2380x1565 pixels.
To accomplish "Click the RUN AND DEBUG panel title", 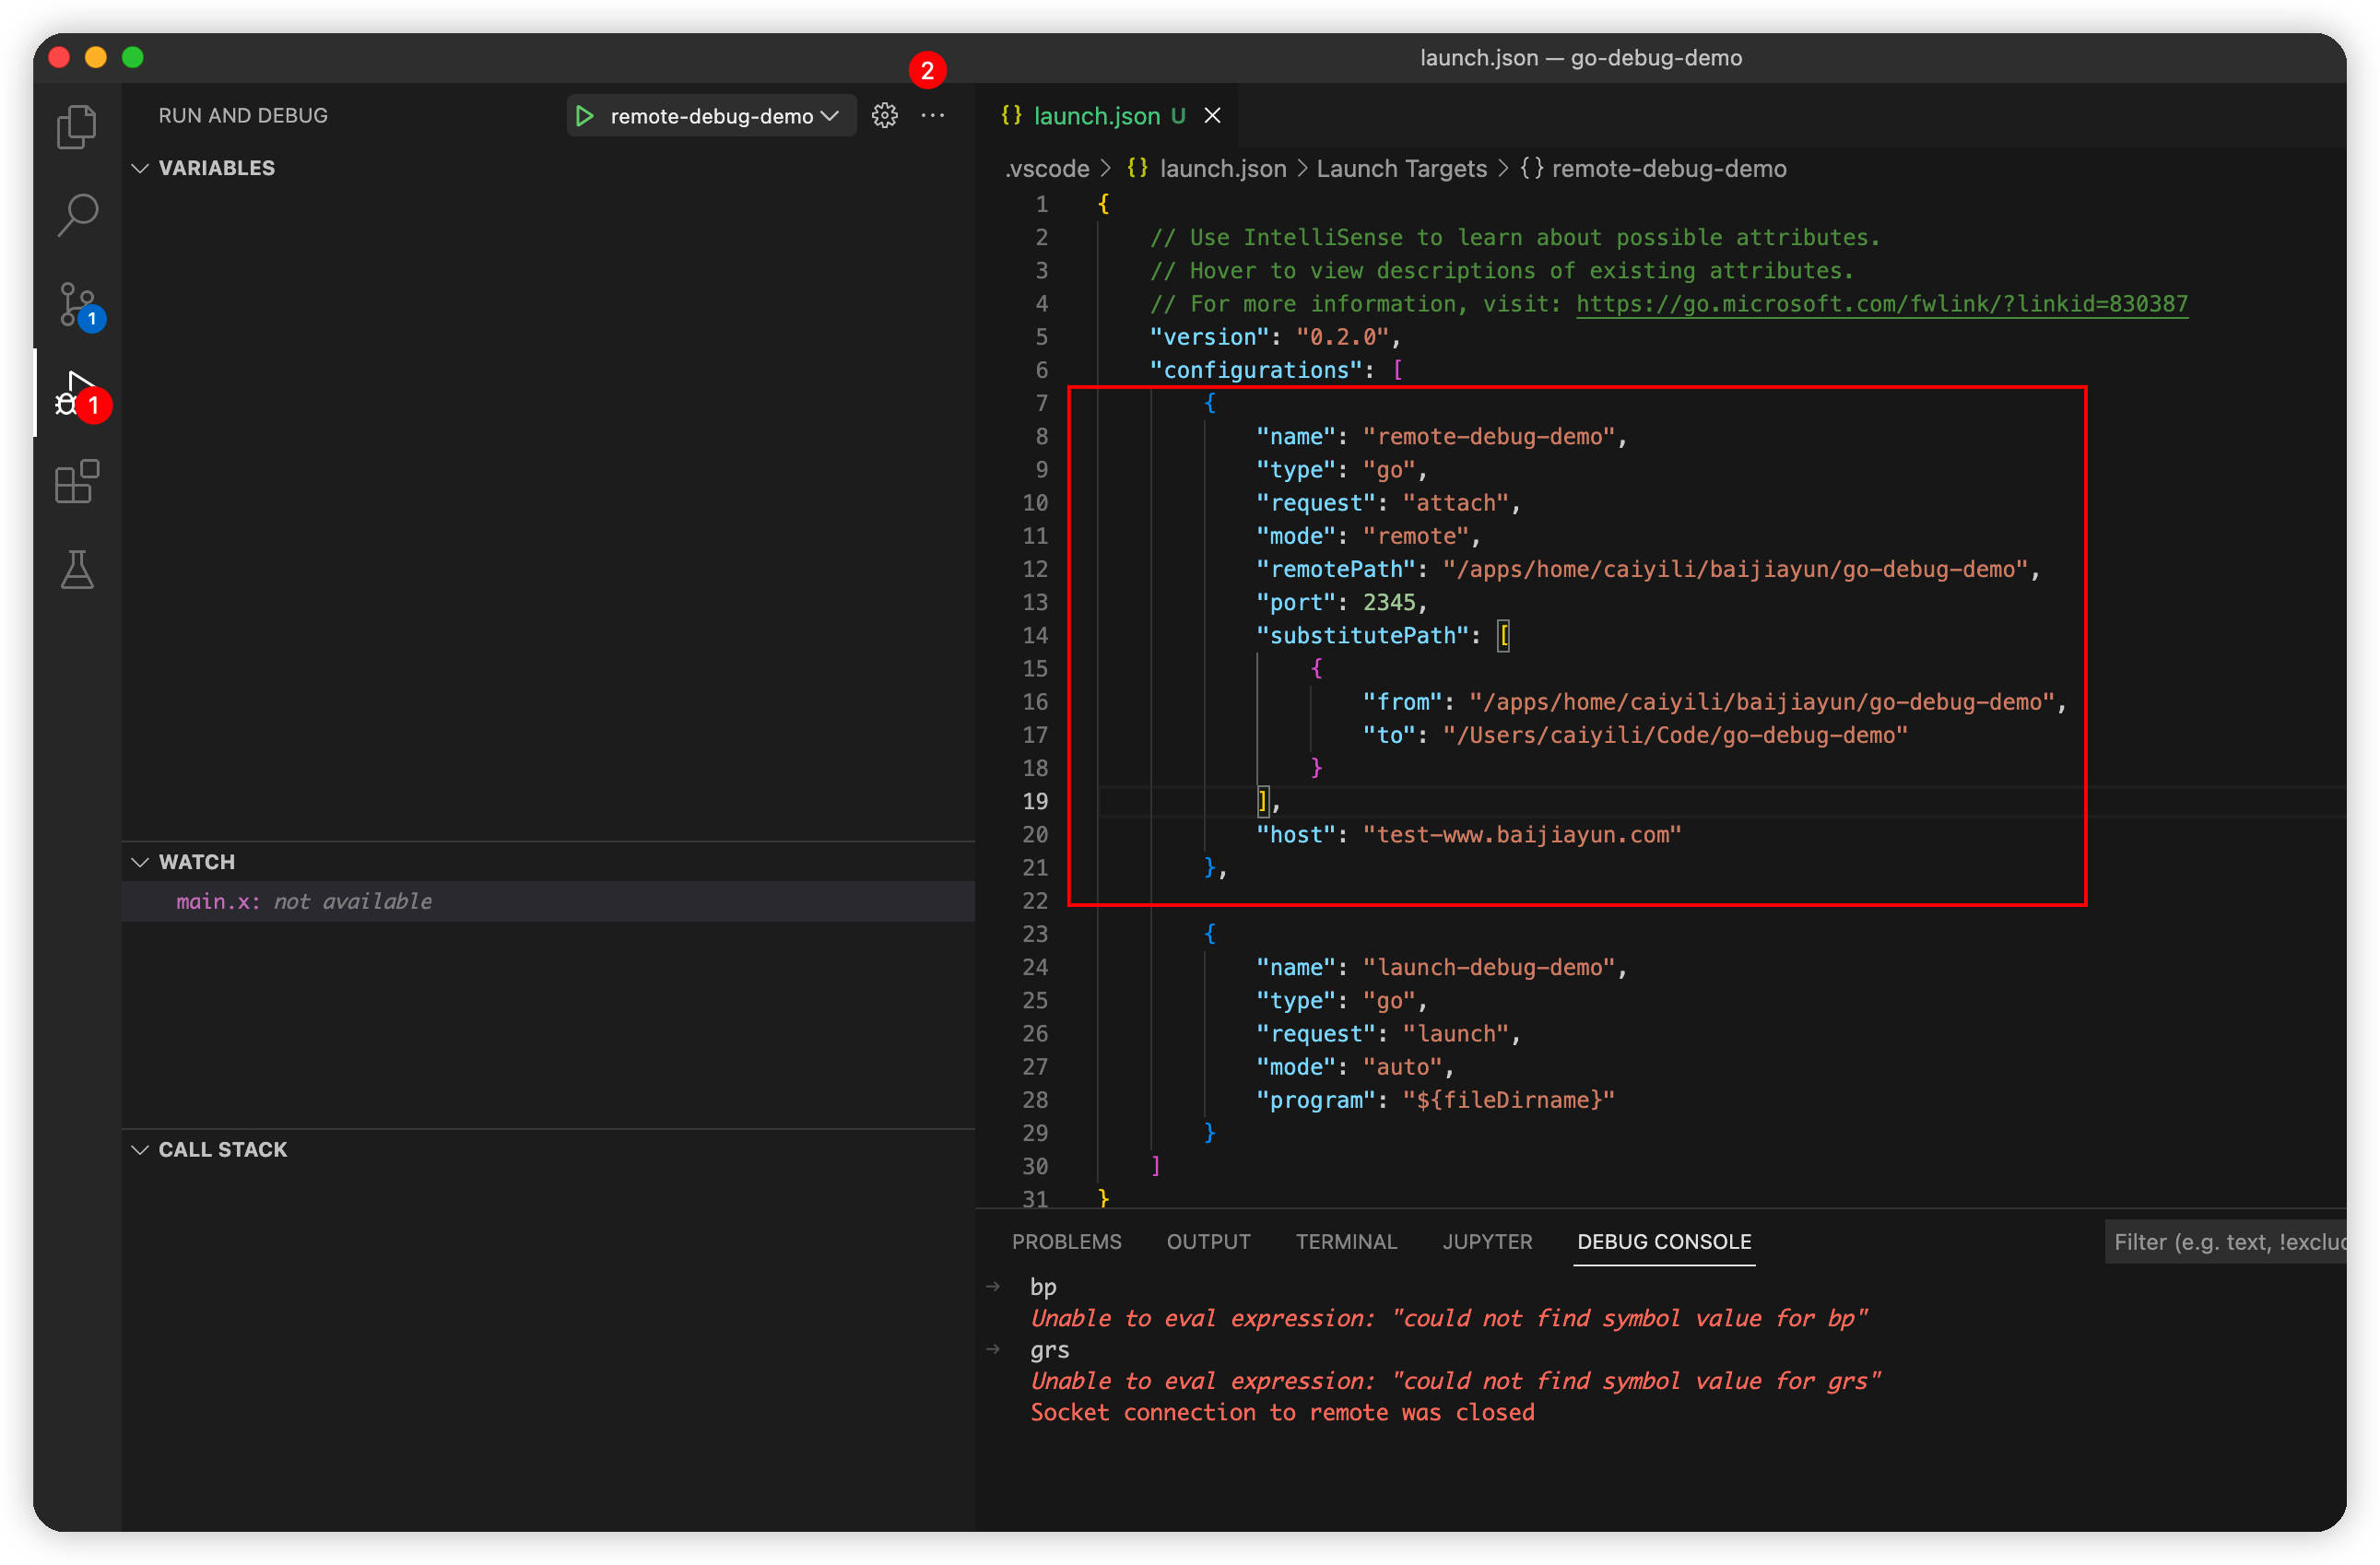I will 243,116.
